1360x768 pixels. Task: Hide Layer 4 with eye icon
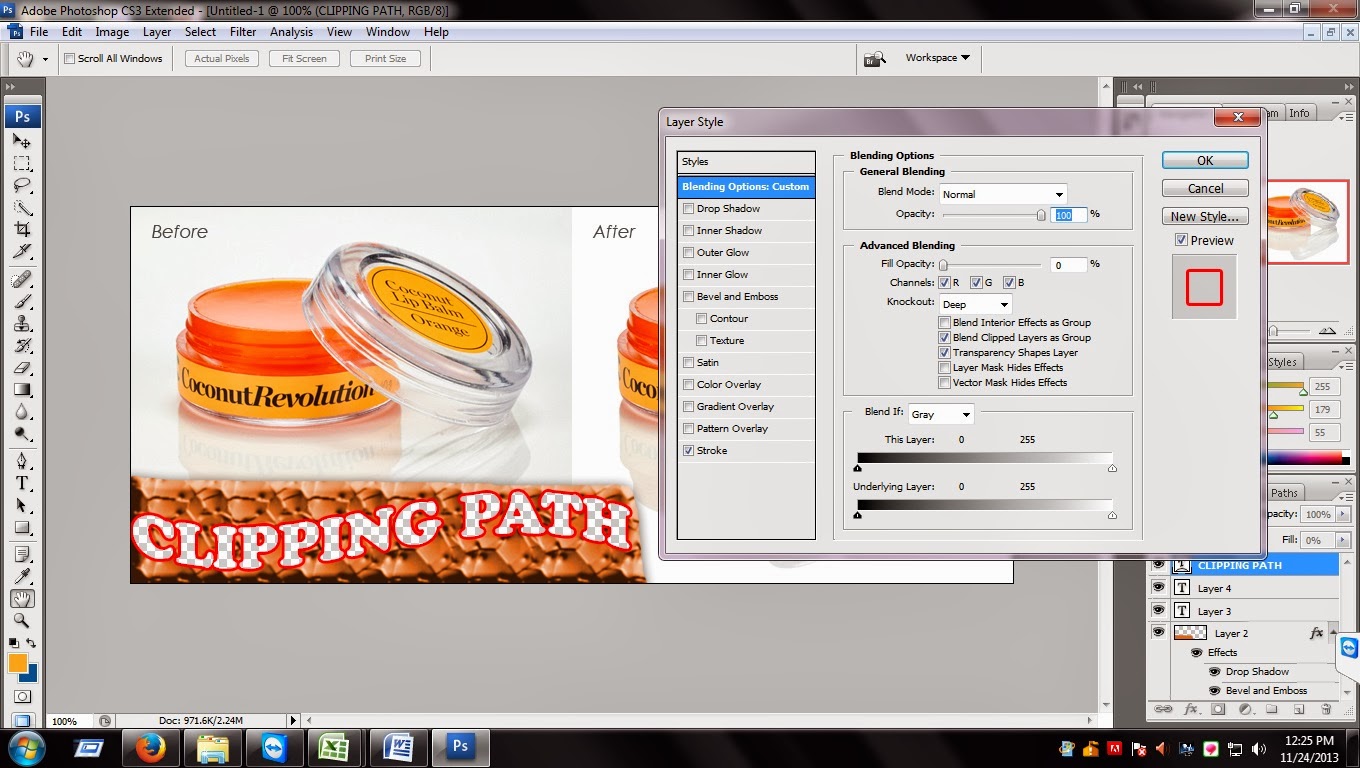pyautogui.click(x=1158, y=588)
